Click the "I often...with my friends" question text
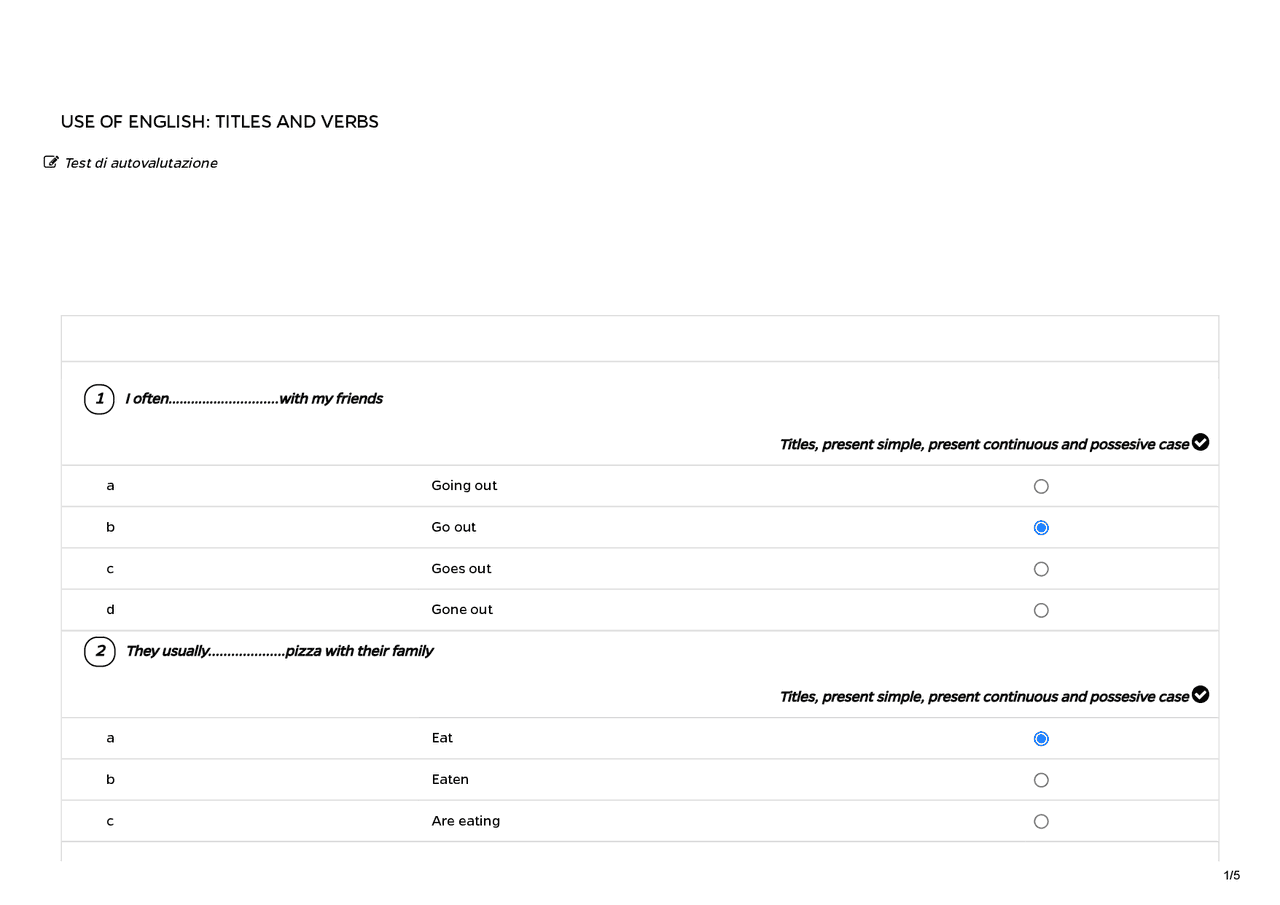The height and width of the screenshot is (905, 1280). click(254, 399)
